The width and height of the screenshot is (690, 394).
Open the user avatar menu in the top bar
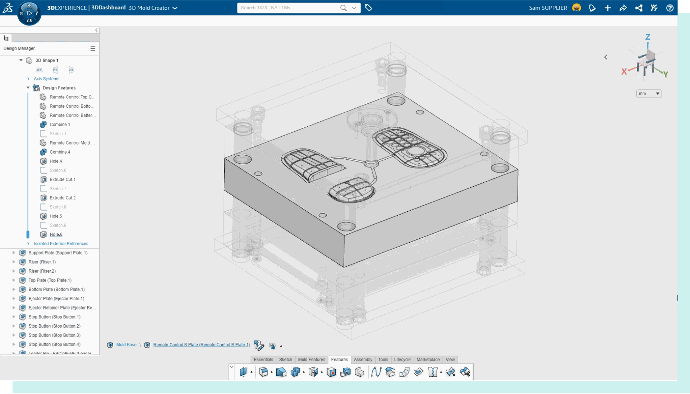576,7
